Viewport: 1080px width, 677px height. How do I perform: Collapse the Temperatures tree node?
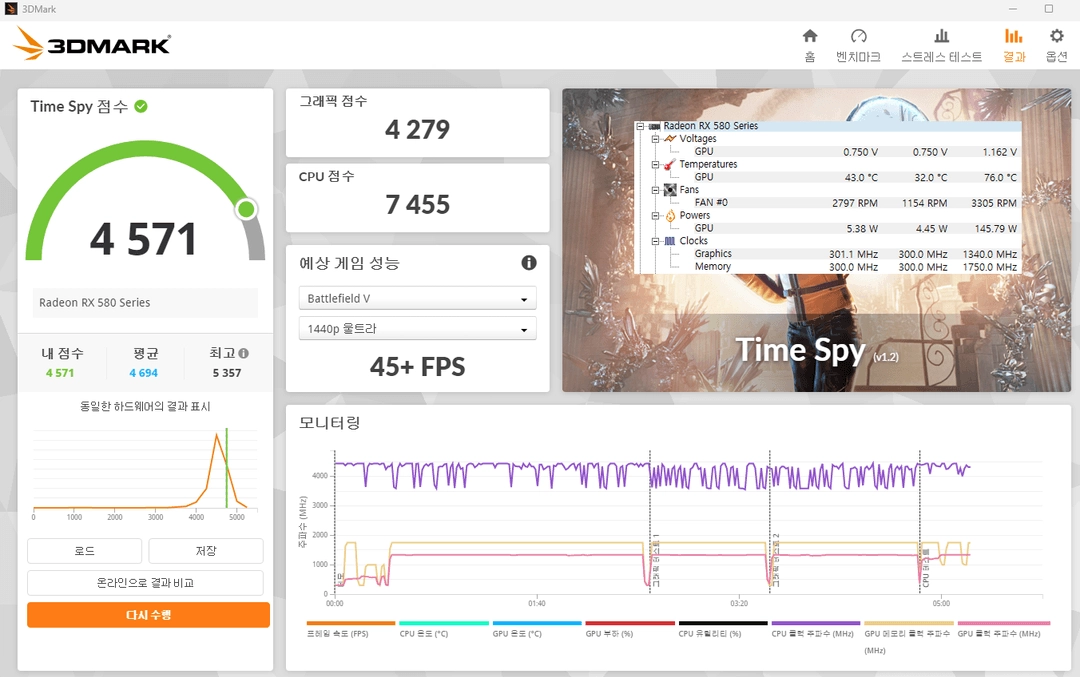pyautogui.click(x=655, y=164)
